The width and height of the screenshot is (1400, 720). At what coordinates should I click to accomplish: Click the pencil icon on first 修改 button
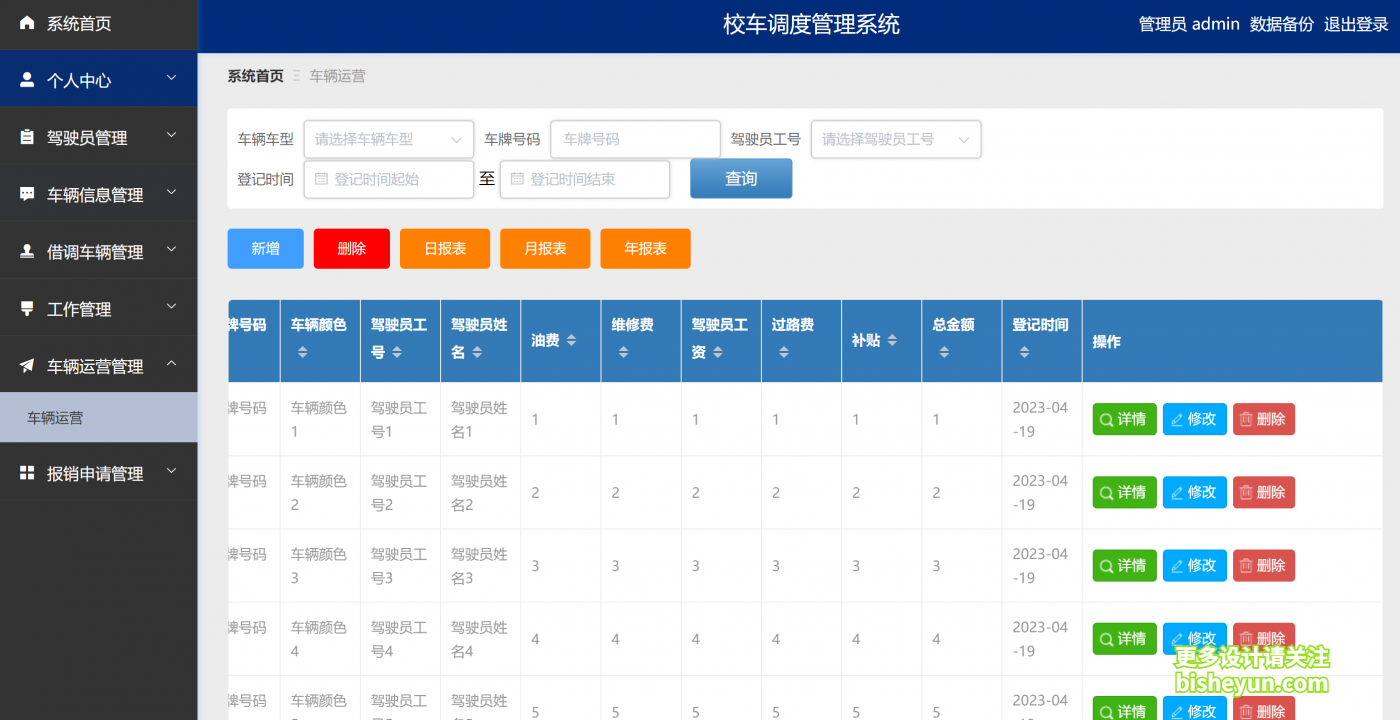pyautogui.click(x=1178, y=419)
